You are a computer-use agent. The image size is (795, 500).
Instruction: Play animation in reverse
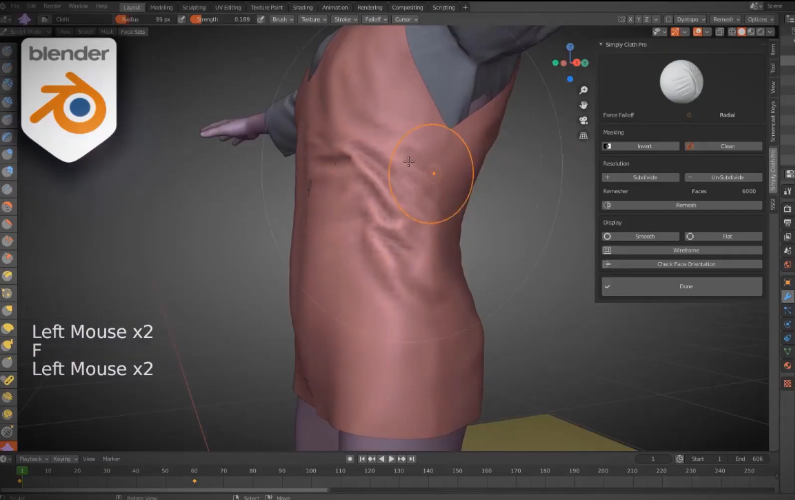point(382,459)
